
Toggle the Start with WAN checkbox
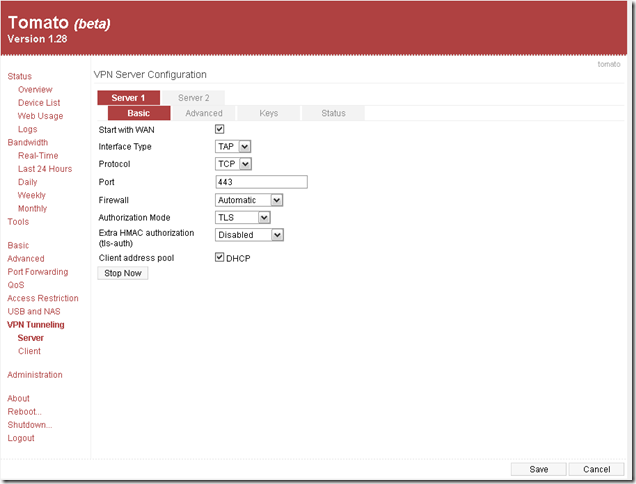(220, 129)
